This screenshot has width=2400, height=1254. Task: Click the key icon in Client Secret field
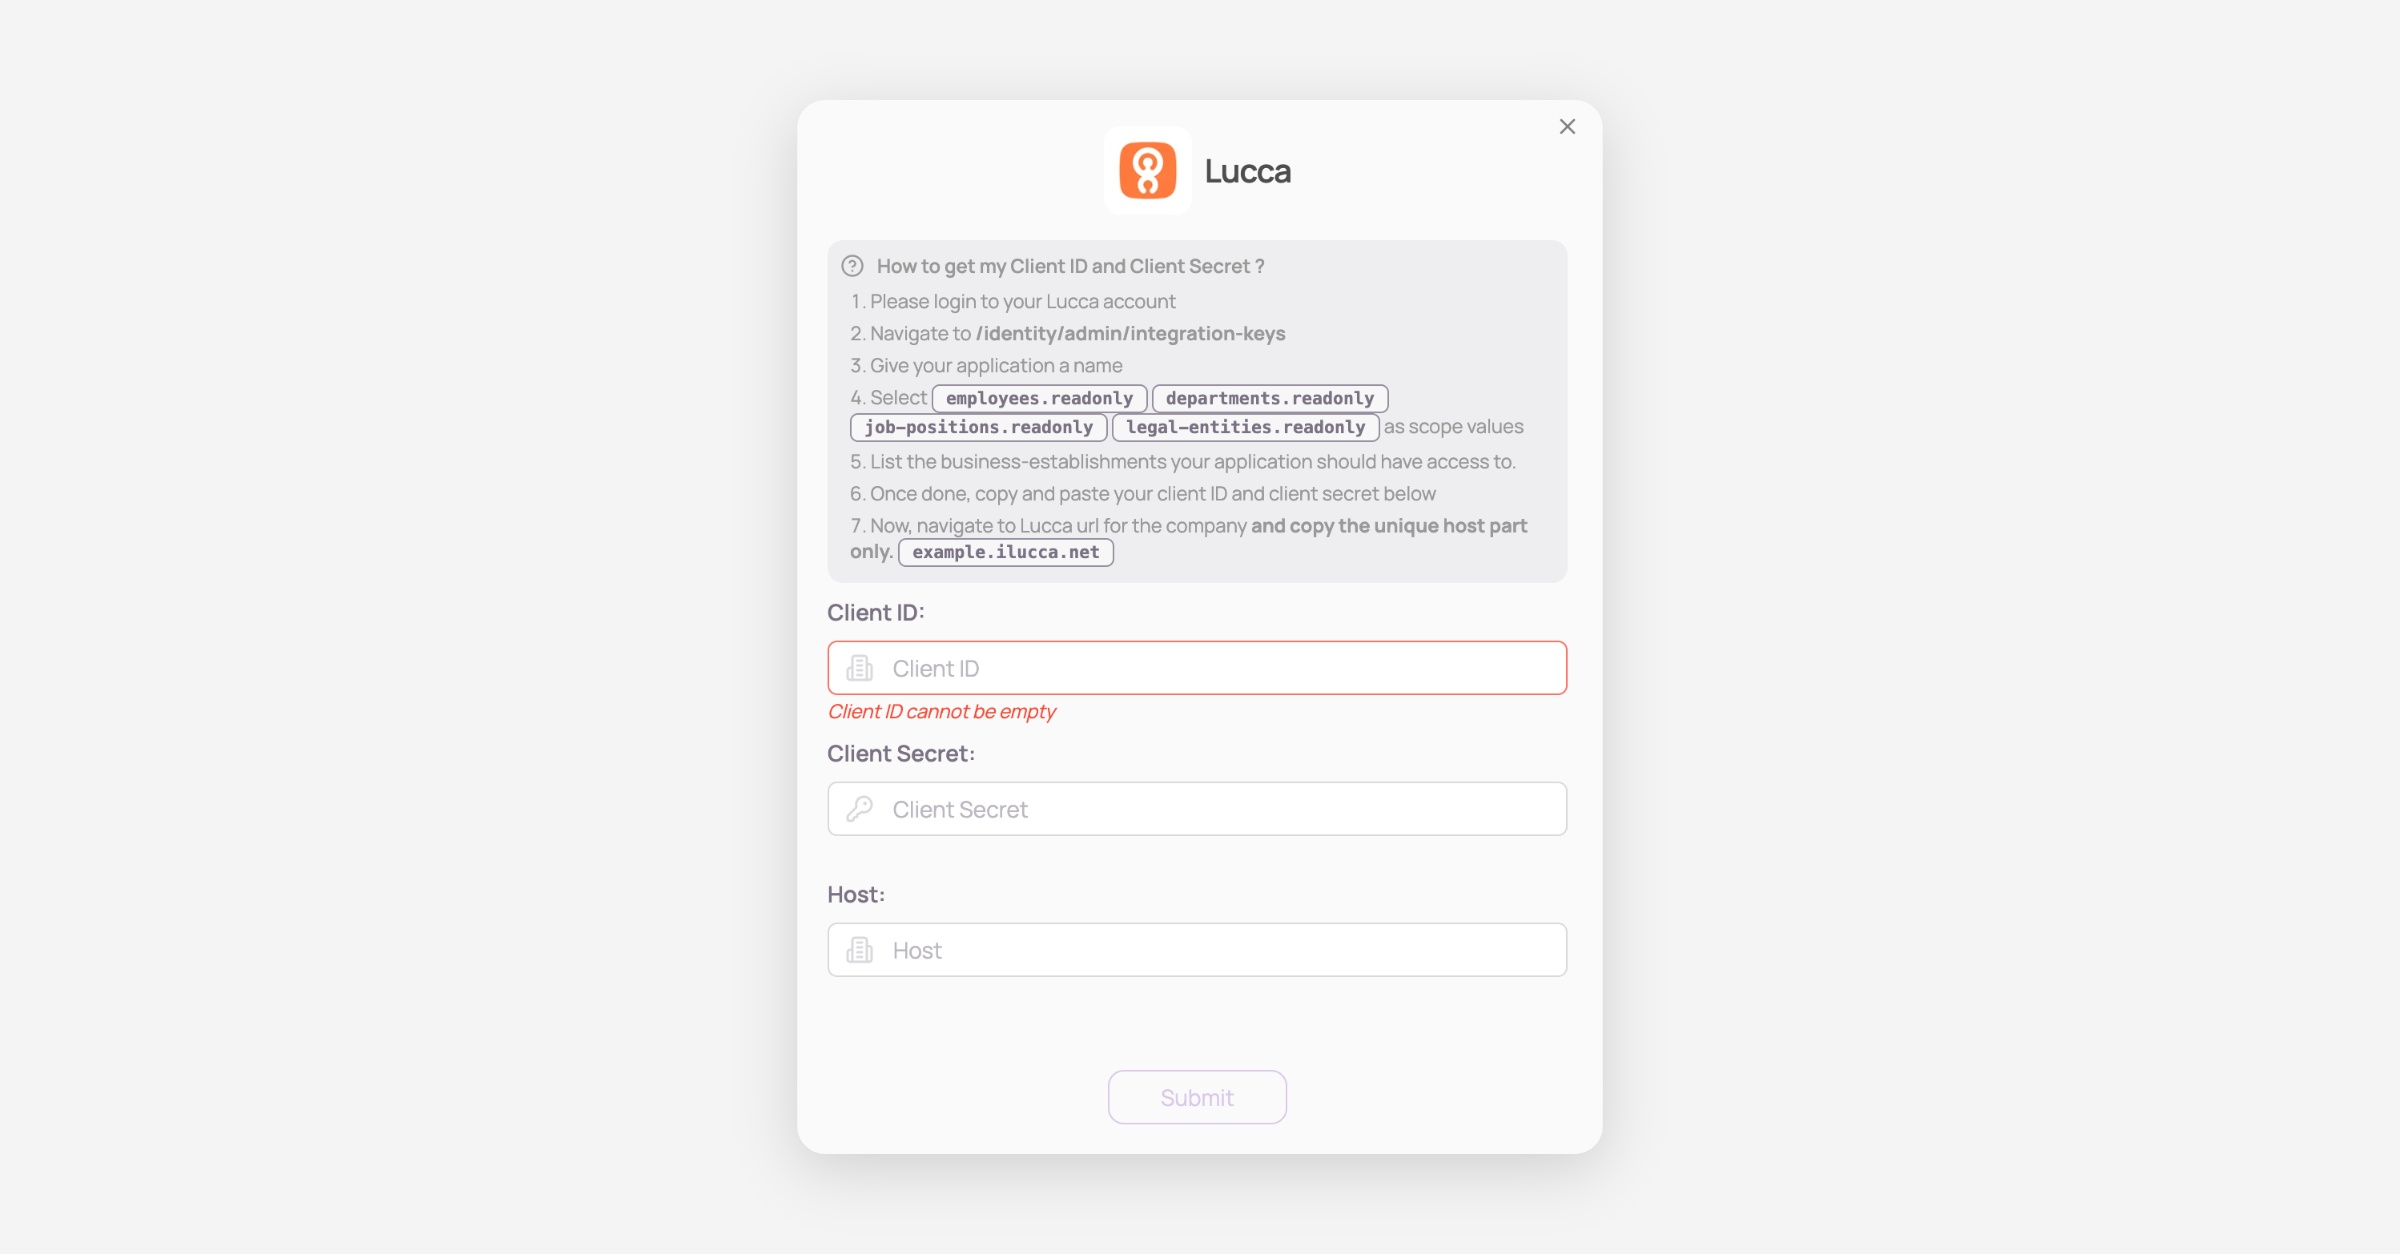pyautogui.click(x=860, y=809)
